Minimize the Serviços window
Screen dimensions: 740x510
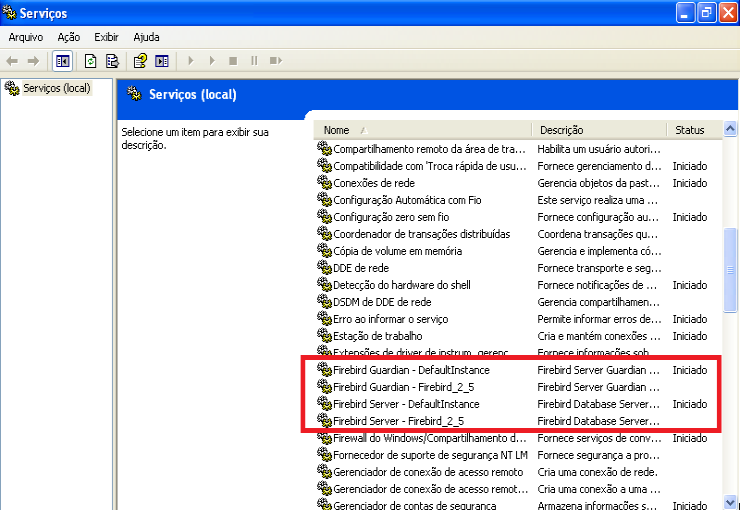pos(685,12)
